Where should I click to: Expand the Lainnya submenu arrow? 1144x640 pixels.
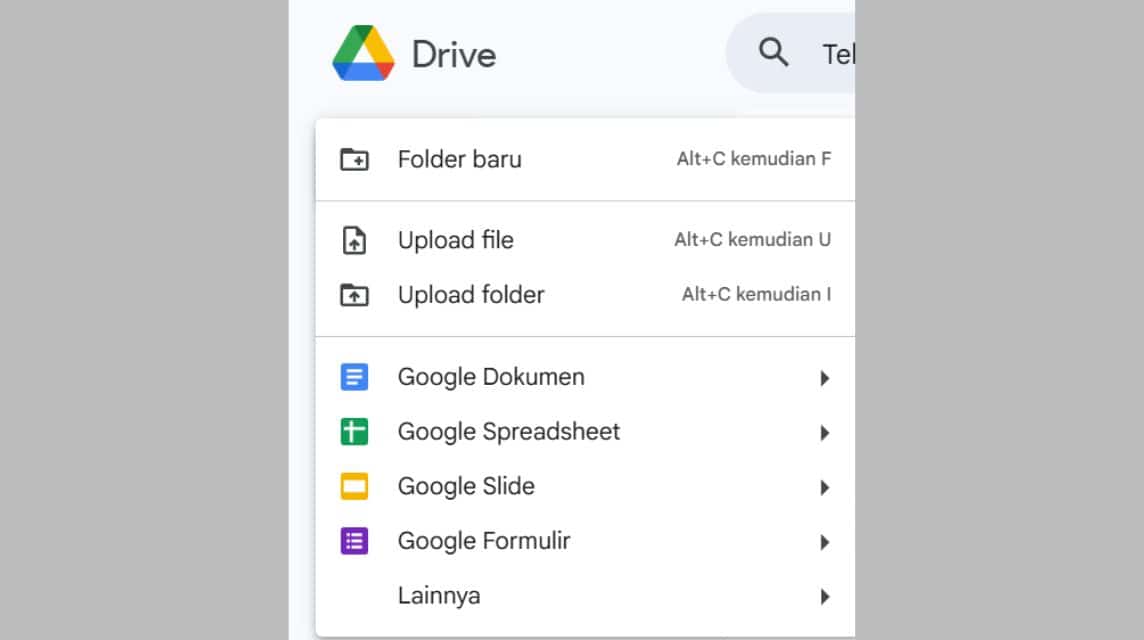824,597
